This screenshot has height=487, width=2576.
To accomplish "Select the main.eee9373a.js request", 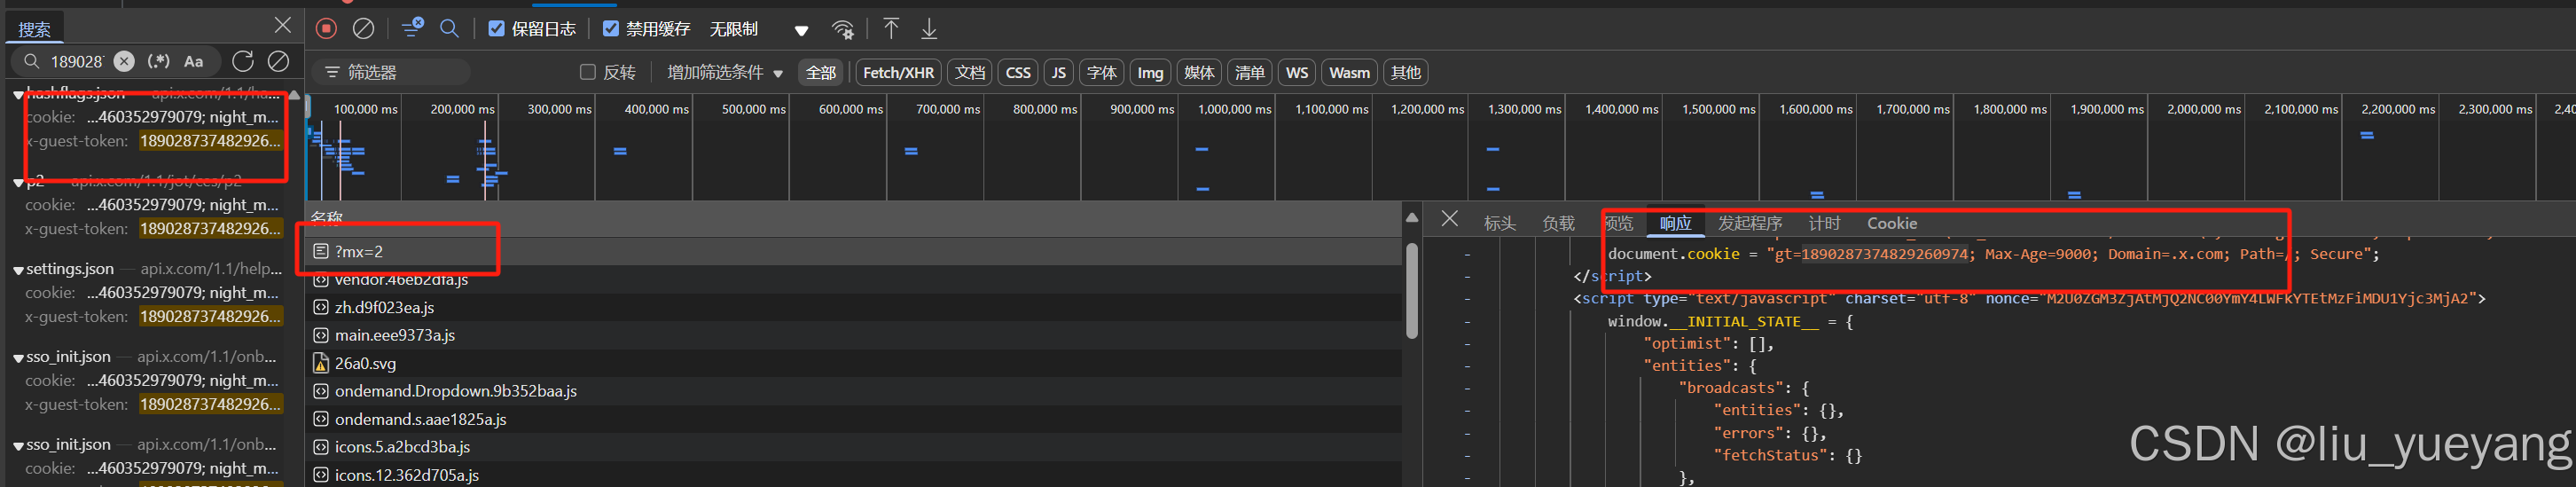I will click(x=853, y=335).
